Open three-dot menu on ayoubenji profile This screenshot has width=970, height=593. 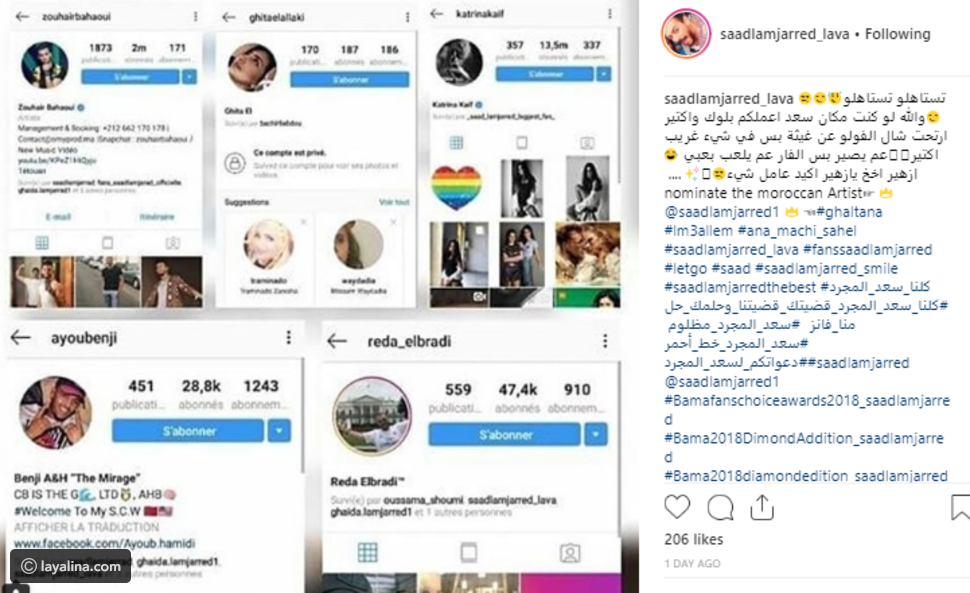pos(288,337)
